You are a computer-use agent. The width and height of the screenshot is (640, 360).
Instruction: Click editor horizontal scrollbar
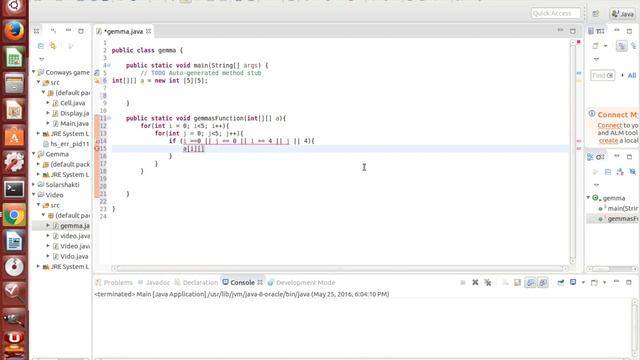tap(340, 268)
